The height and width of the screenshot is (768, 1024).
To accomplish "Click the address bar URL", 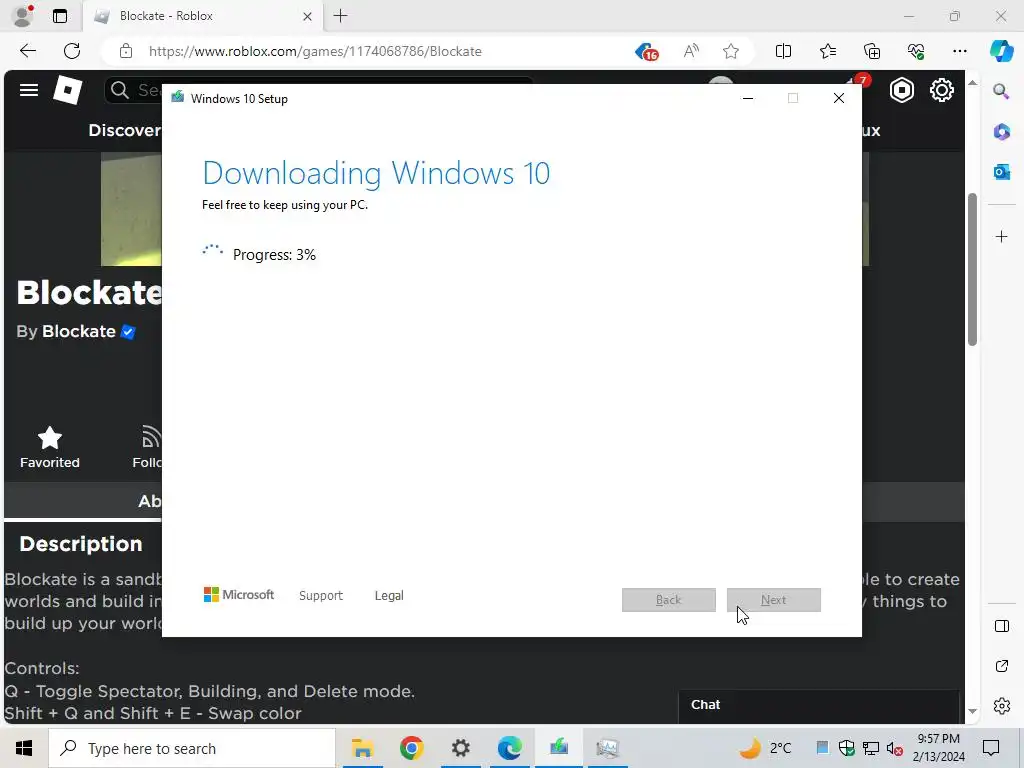I will (315, 51).
